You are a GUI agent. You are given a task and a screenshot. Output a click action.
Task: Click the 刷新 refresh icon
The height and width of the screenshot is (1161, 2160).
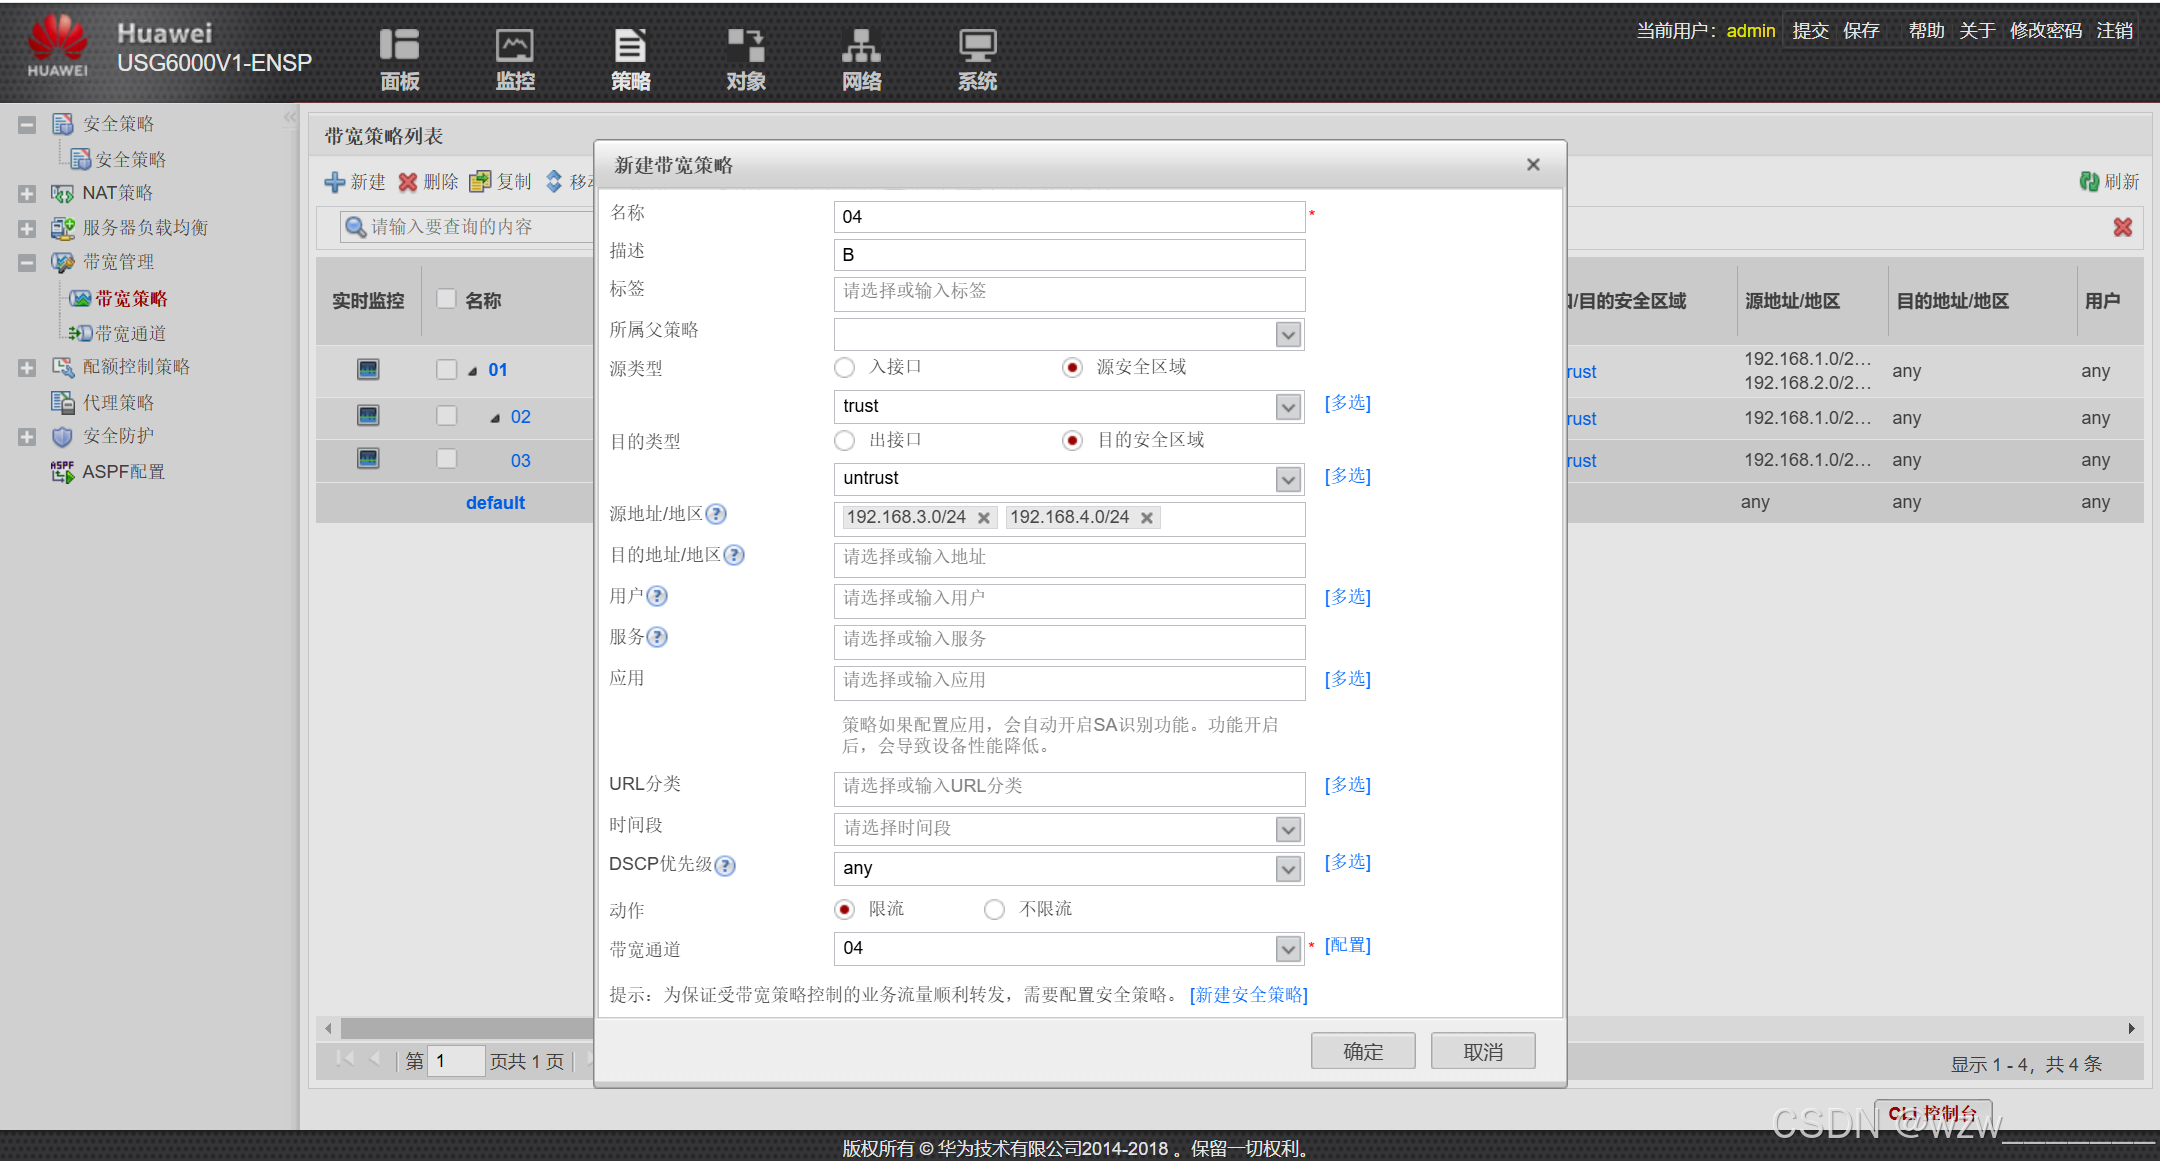pos(2089,181)
